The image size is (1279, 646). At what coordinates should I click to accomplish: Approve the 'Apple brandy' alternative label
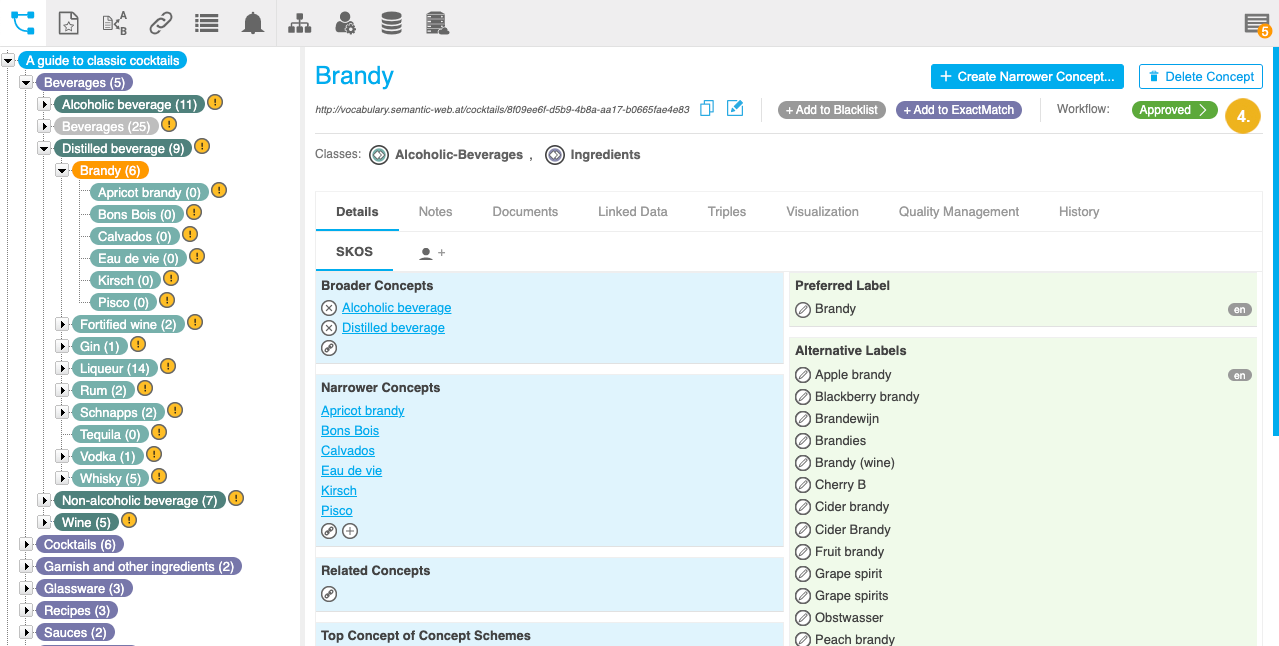[802, 374]
